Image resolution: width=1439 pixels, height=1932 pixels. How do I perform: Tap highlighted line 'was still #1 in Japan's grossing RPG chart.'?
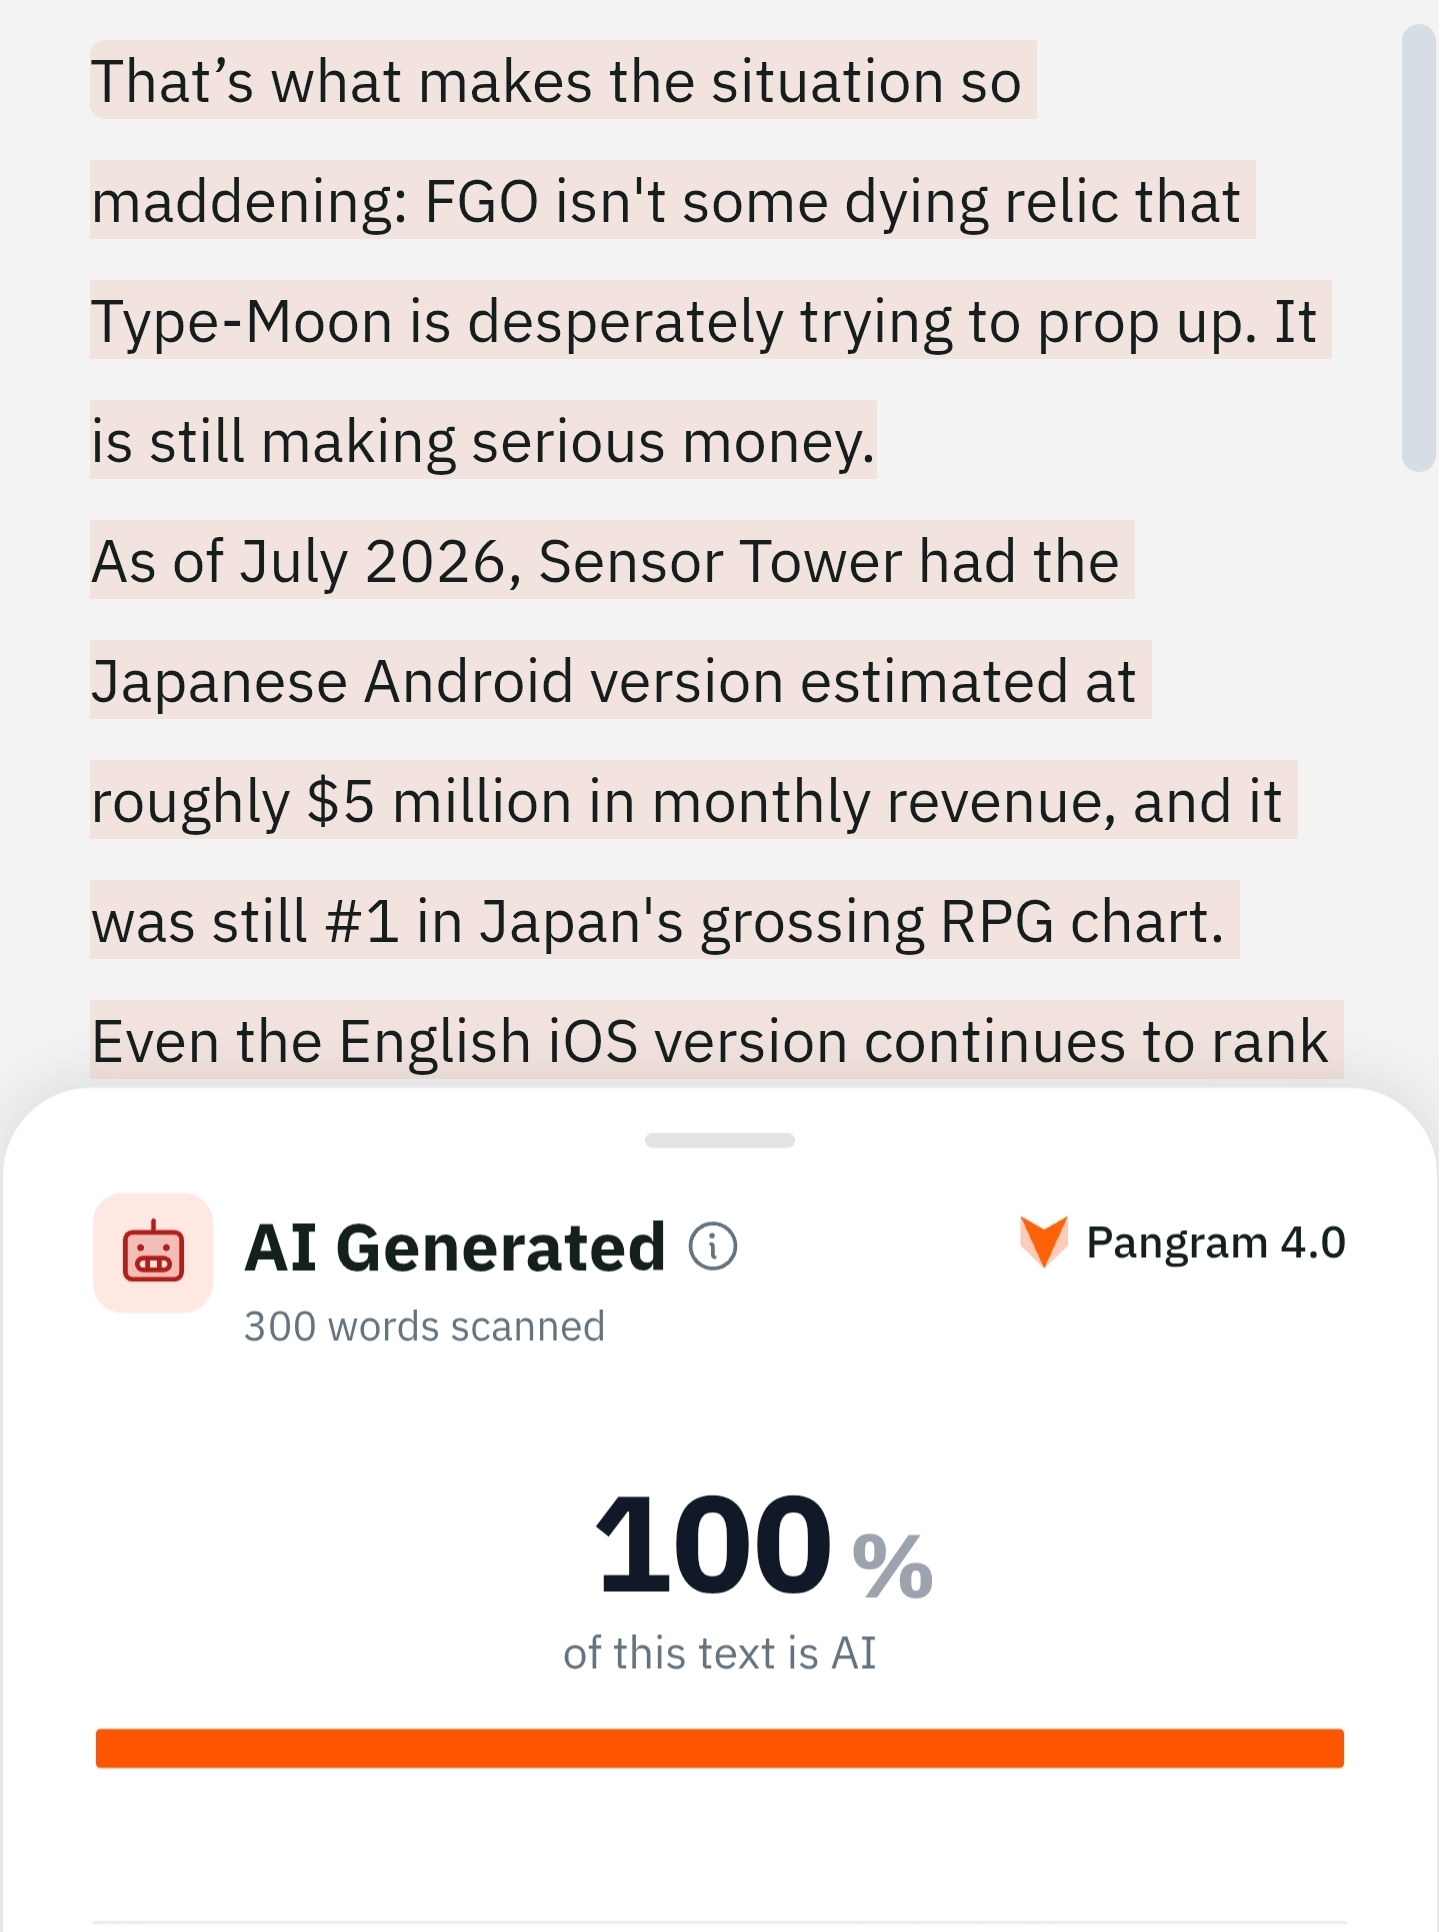pyautogui.click(x=664, y=920)
